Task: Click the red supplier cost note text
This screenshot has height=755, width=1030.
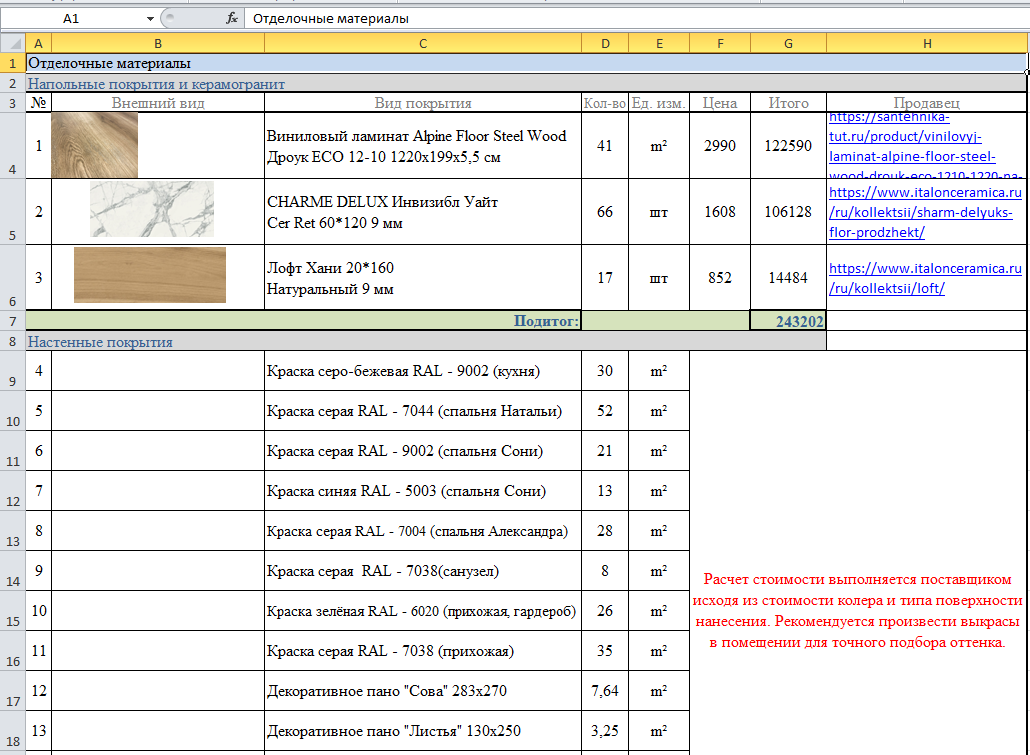Action: tap(857, 611)
